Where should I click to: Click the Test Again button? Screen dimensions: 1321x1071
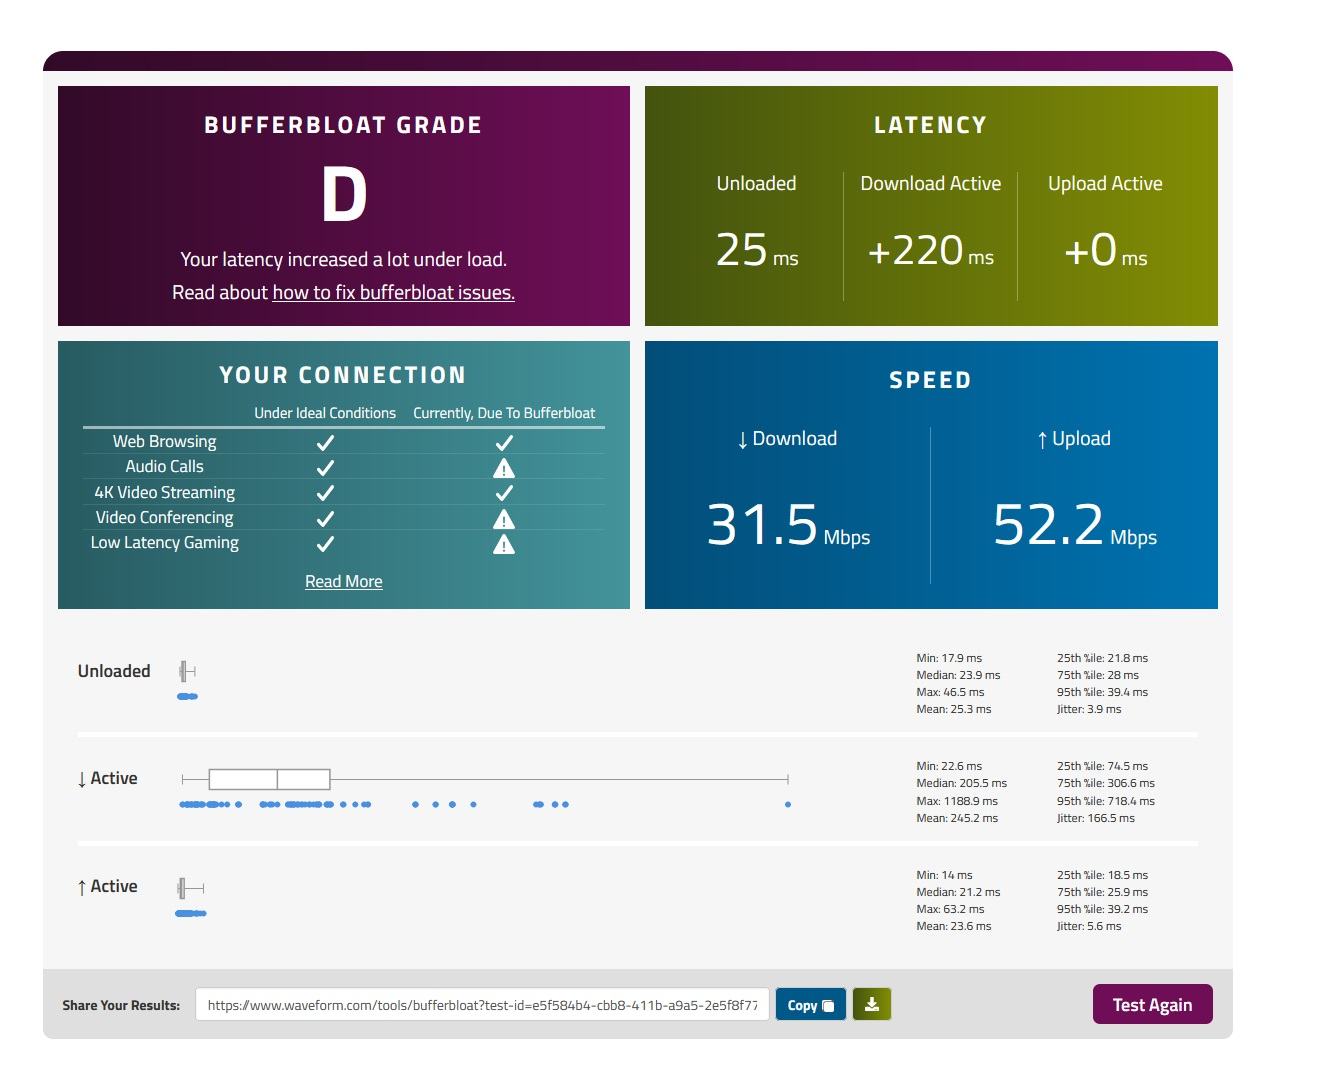pos(1152,1005)
